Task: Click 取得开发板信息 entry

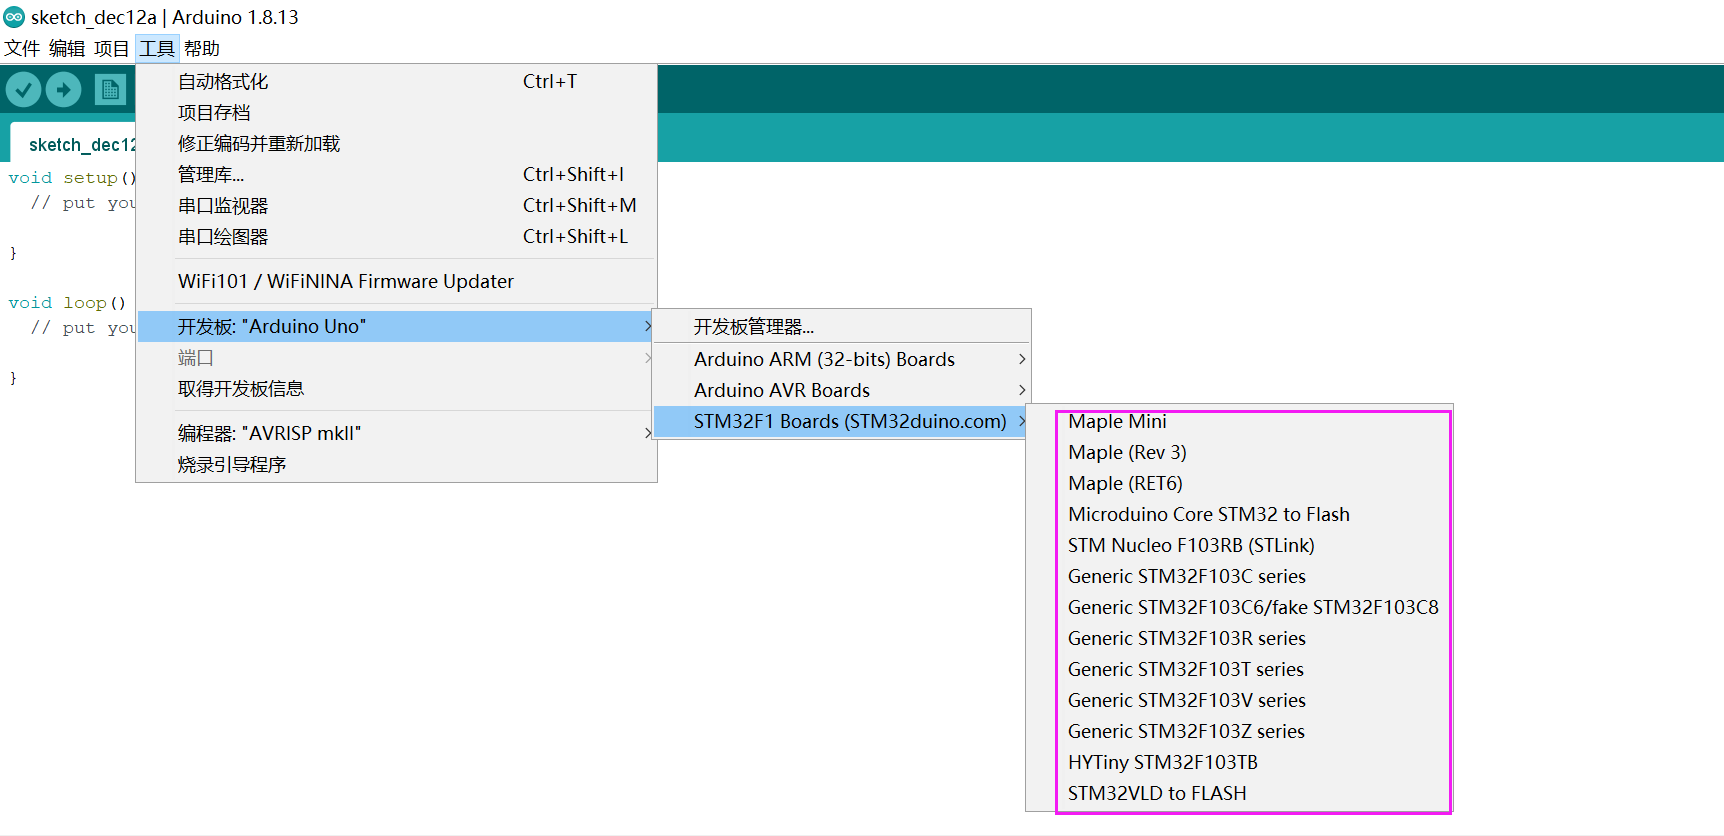Action: point(396,388)
